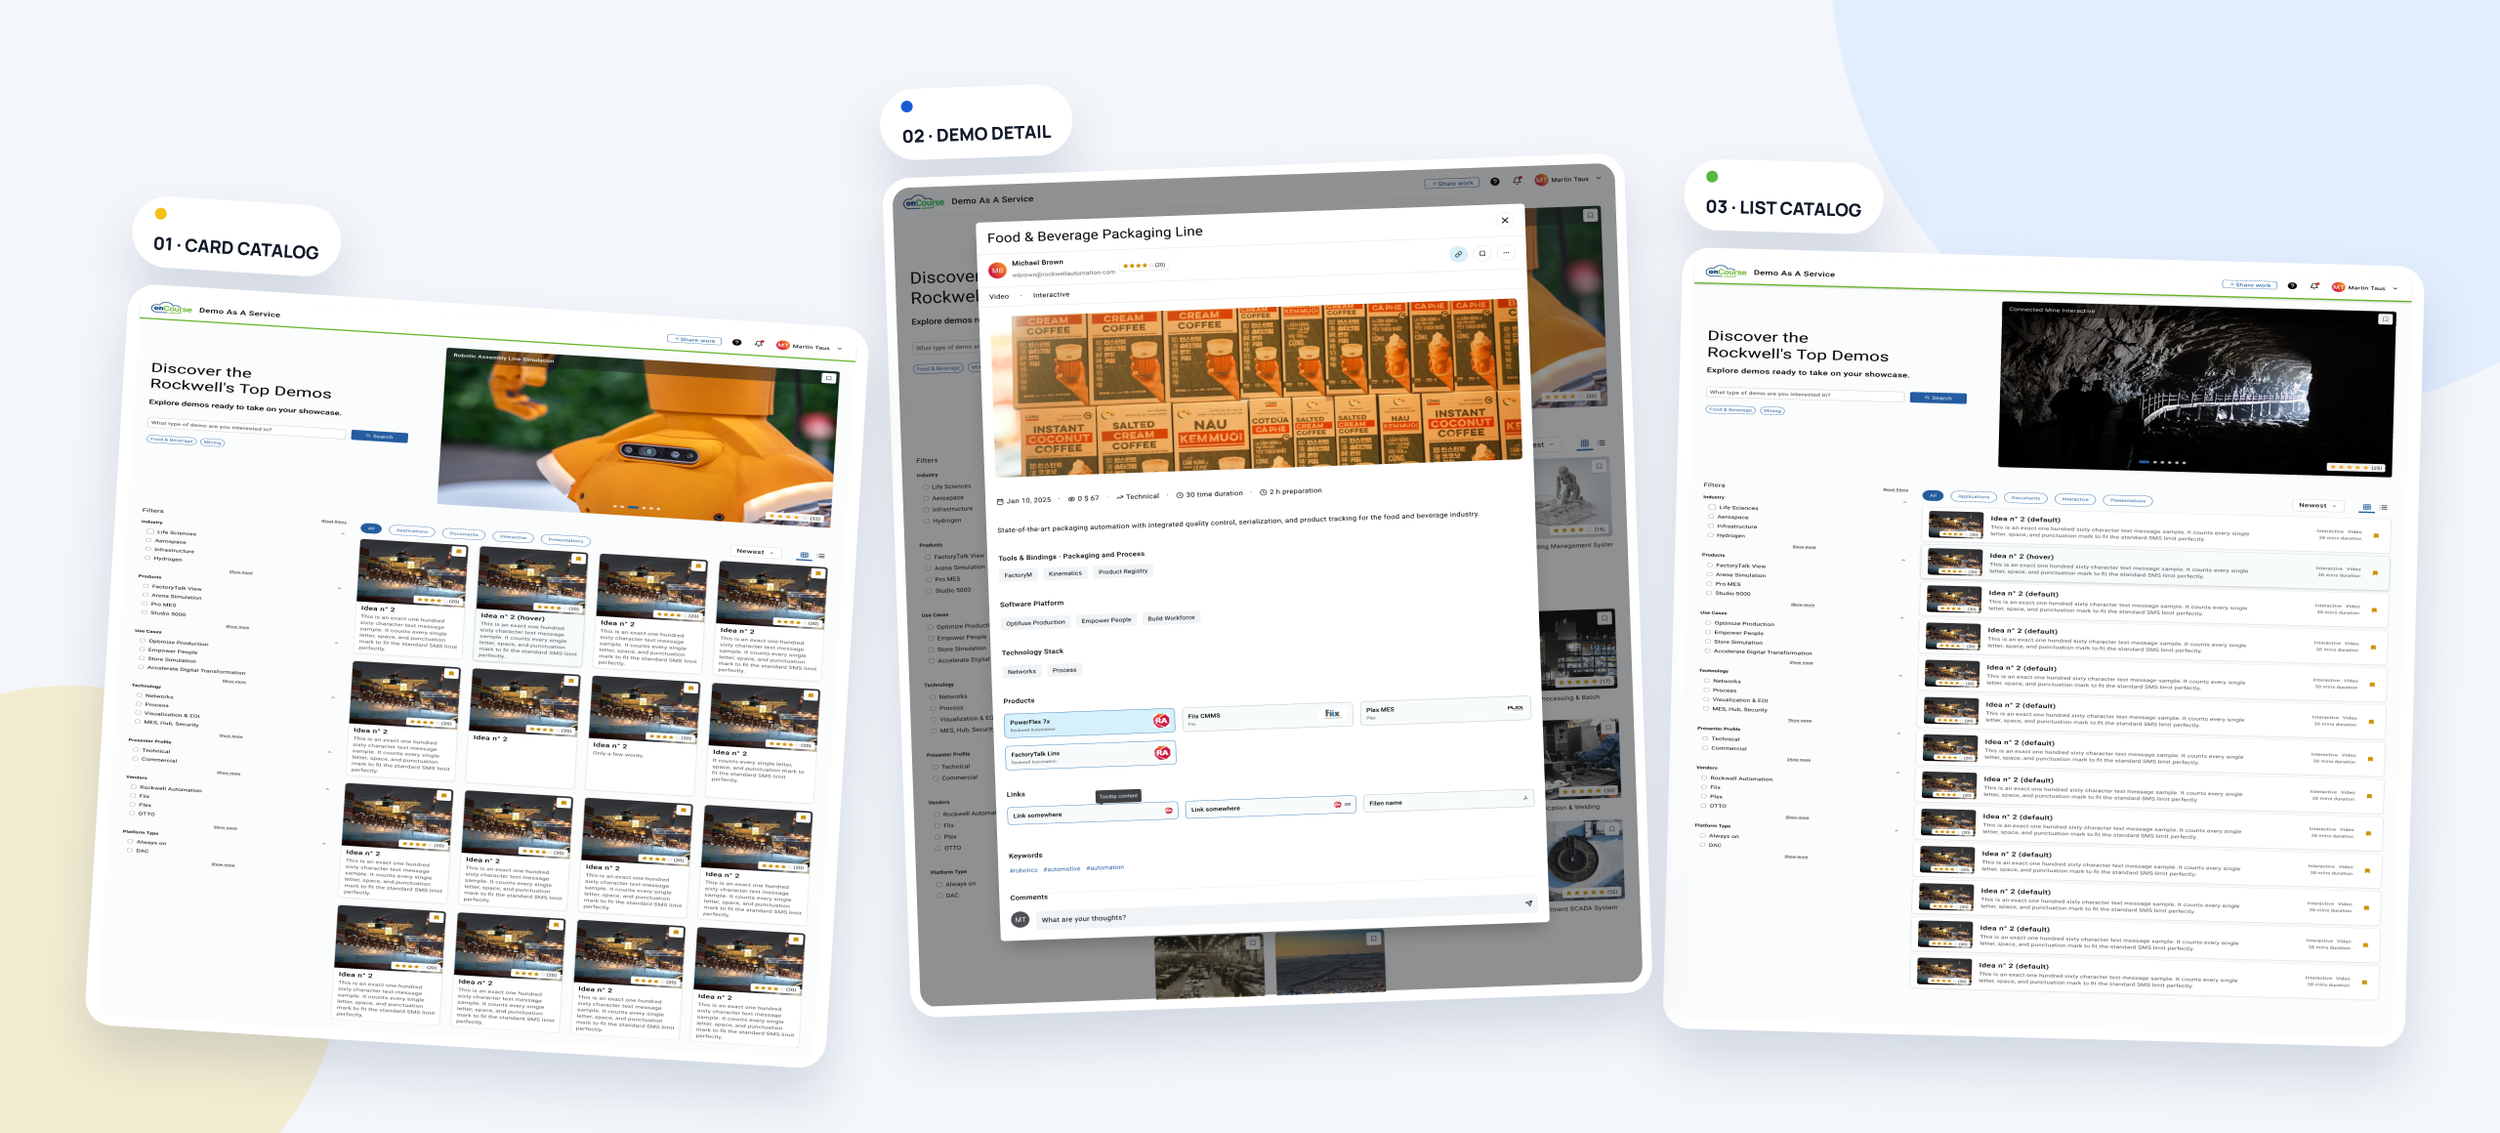Open Martin Taus user menu in List Catalog
Image resolution: width=2500 pixels, height=1133 pixels.
point(2365,288)
